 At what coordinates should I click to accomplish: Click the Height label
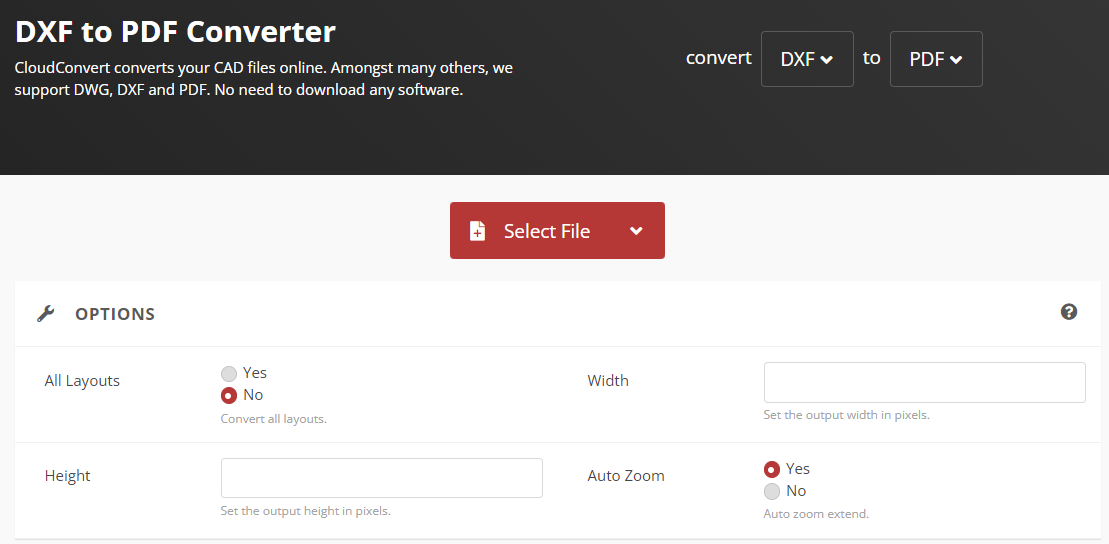pos(67,475)
